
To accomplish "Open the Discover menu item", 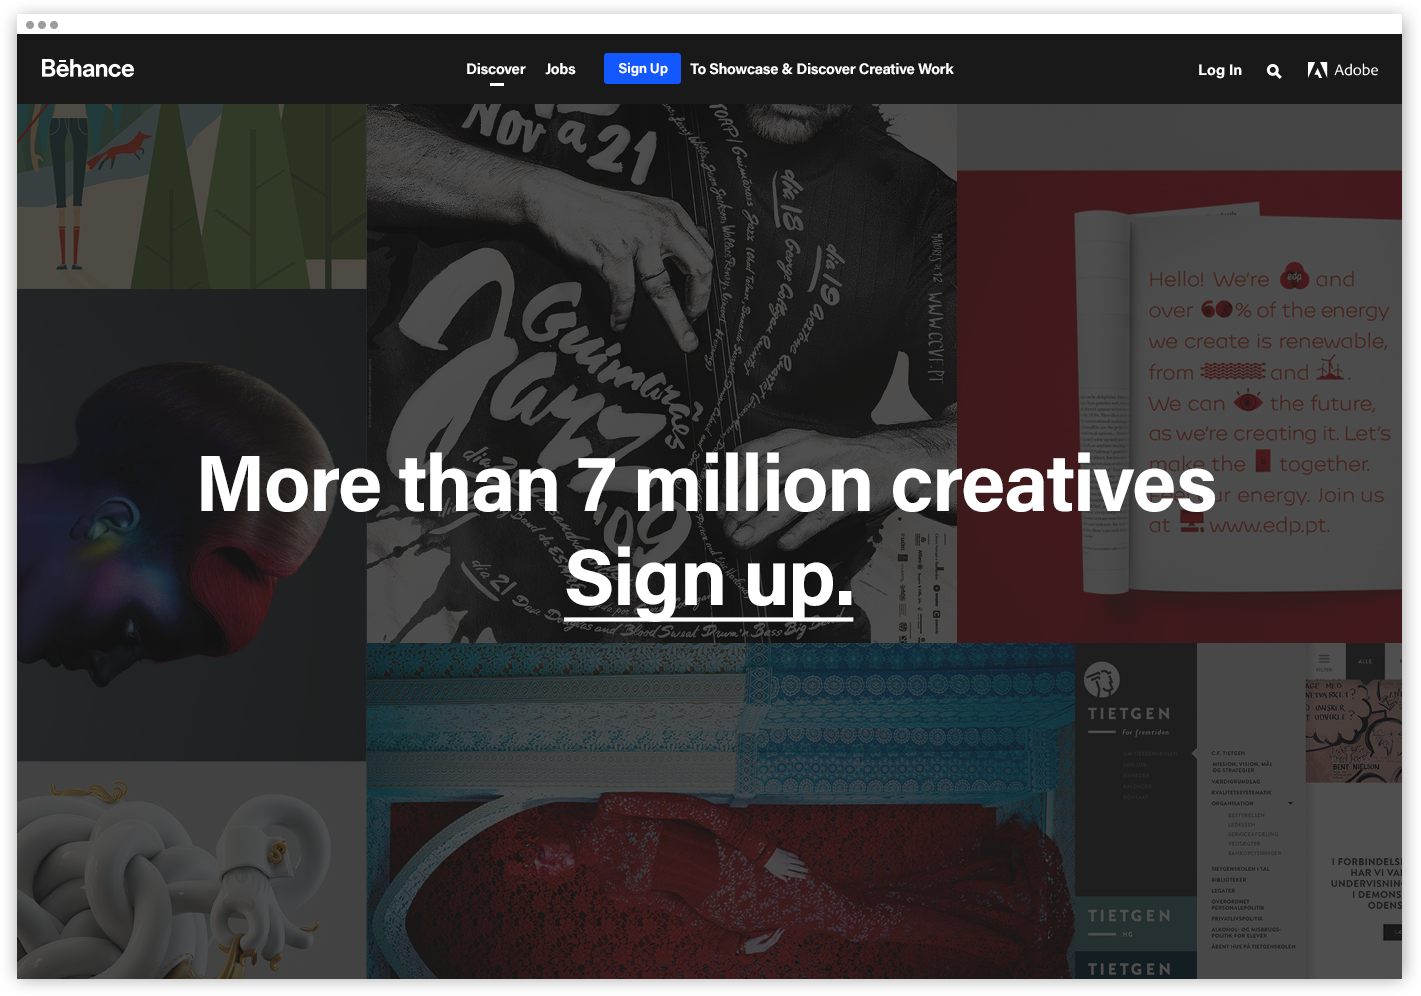I will tap(495, 69).
